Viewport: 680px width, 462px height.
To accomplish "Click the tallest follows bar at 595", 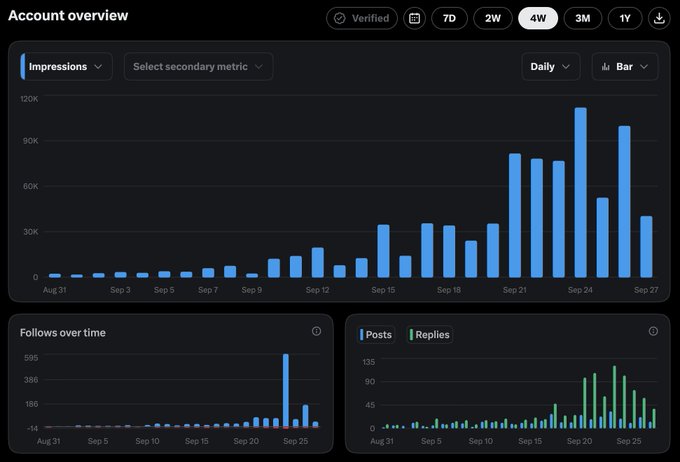I will click(286, 391).
